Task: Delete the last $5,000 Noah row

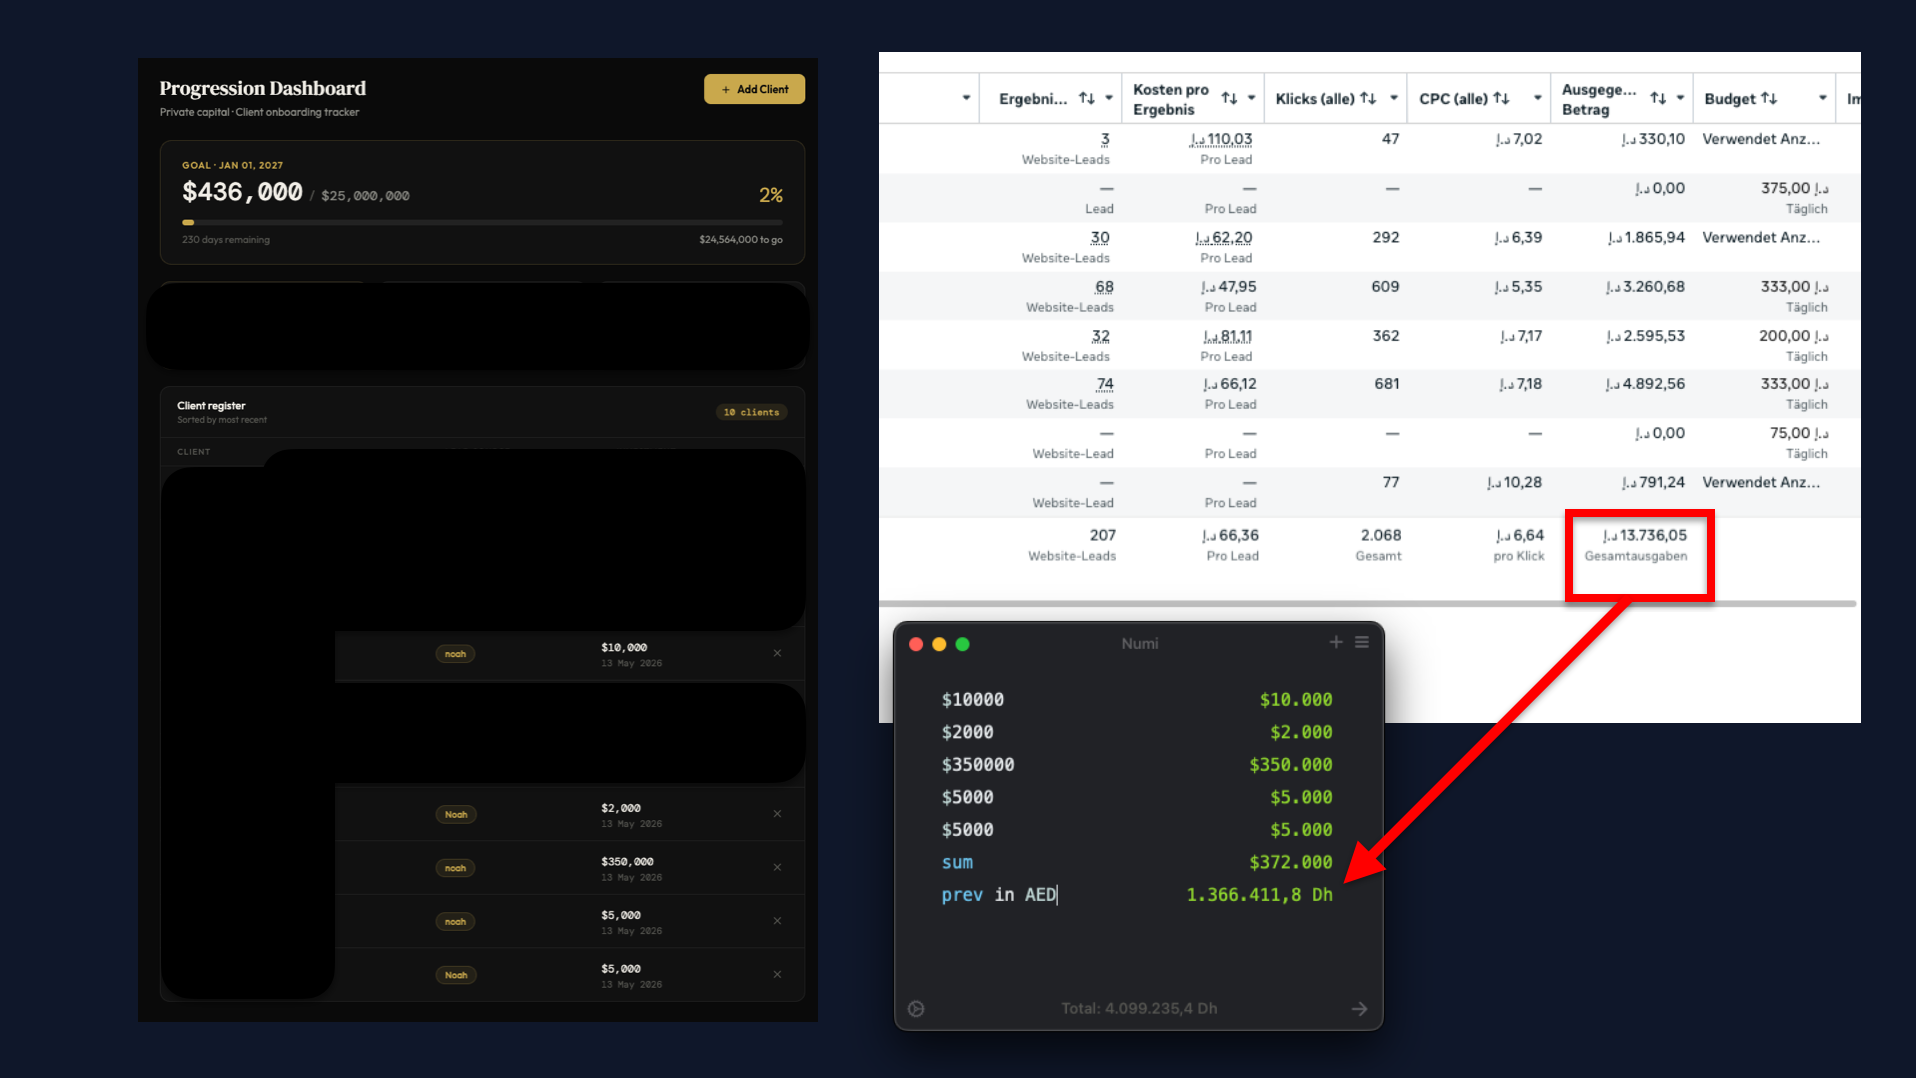Action: (x=777, y=974)
